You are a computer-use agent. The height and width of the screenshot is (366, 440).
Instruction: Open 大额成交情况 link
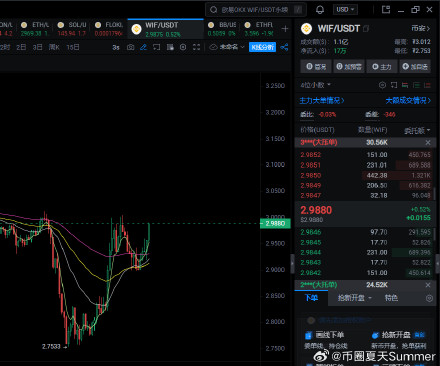tap(408, 100)
